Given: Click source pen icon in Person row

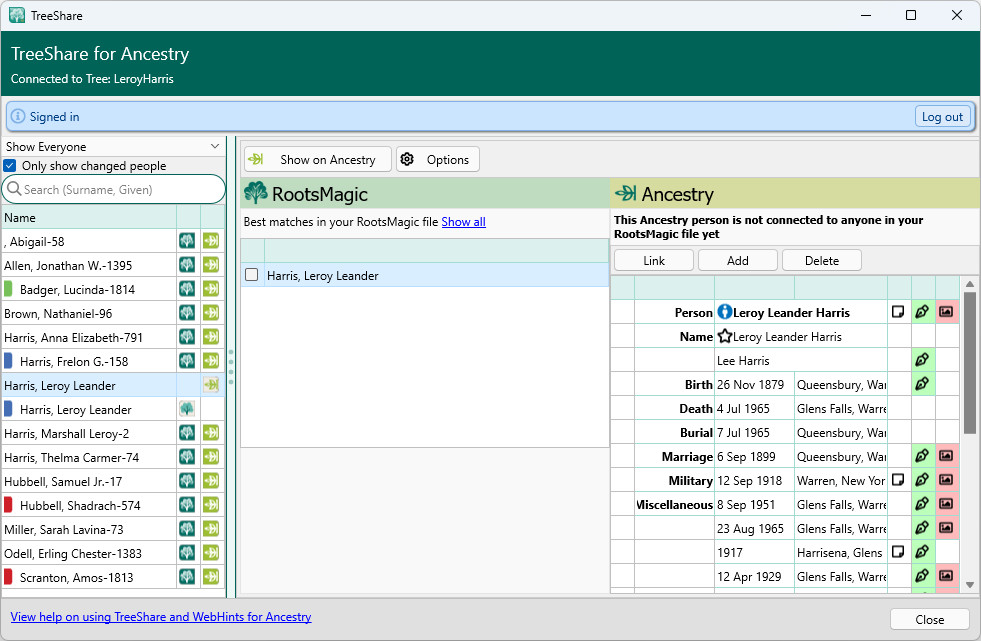Looking at the screenshot, I should point(922,311).
